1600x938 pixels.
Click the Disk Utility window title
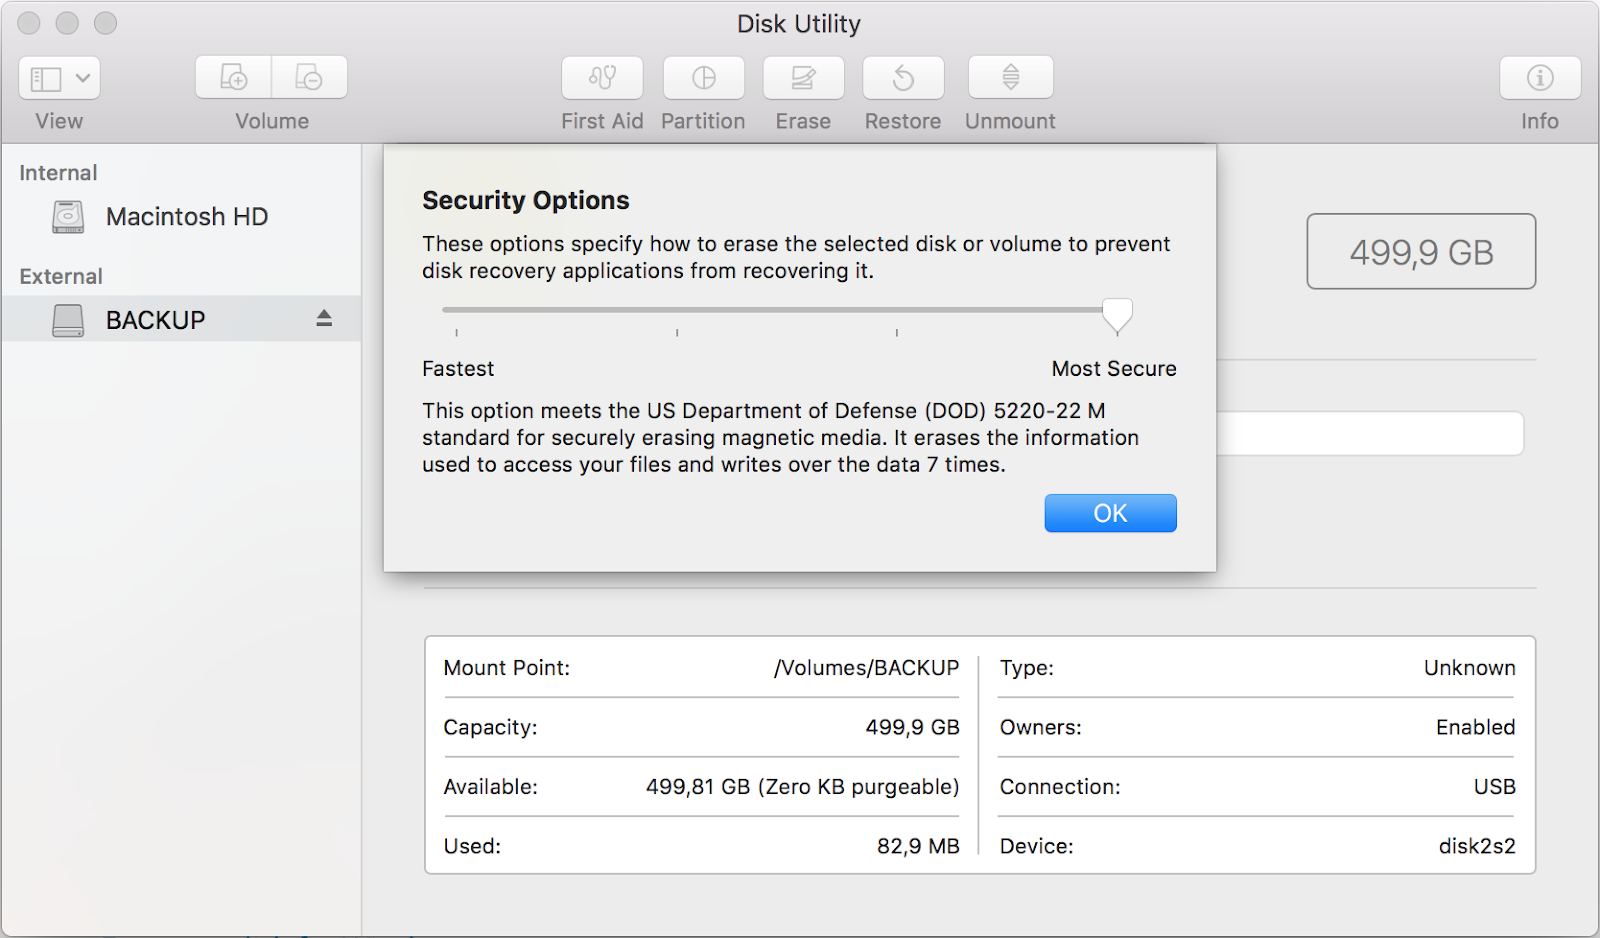click(x=799, y=23)
